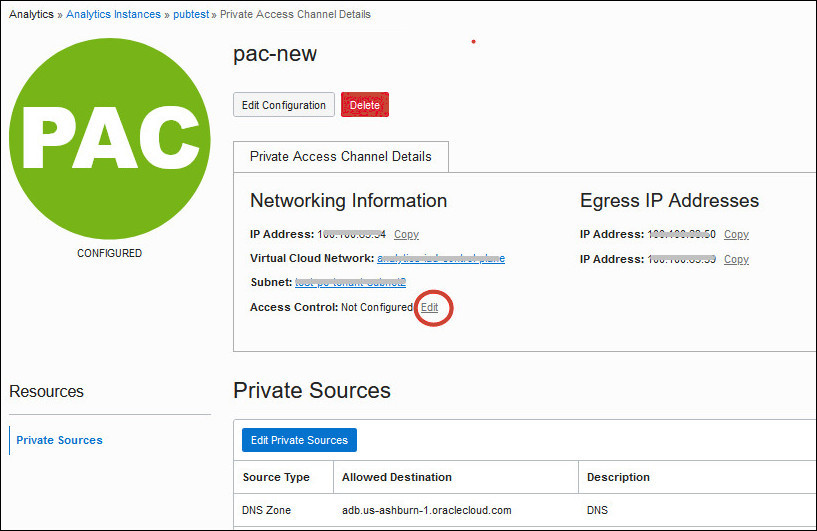Go to Analytics breadcrumb
817x531 pixels.
click(x=31, y=15)
